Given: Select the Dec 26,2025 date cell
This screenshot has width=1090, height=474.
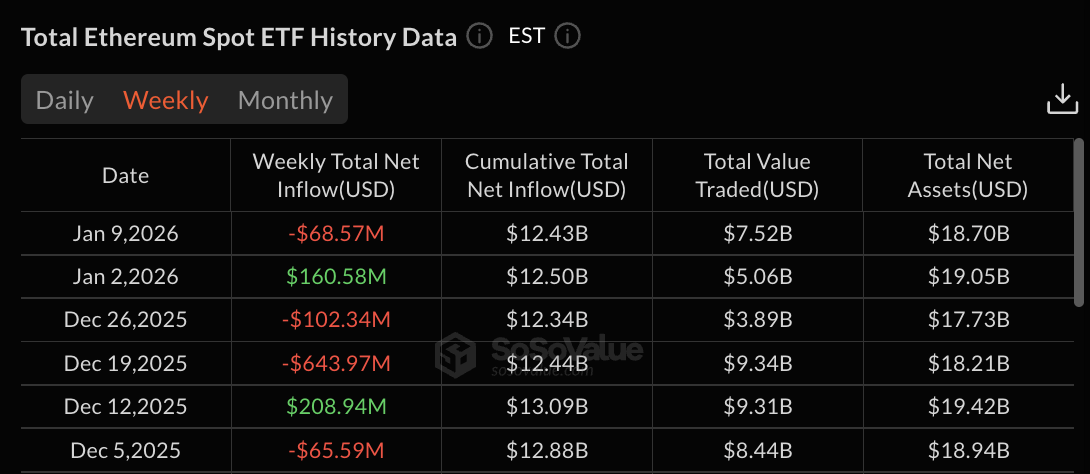Looking at the screenshot, I should coord(126,320).
